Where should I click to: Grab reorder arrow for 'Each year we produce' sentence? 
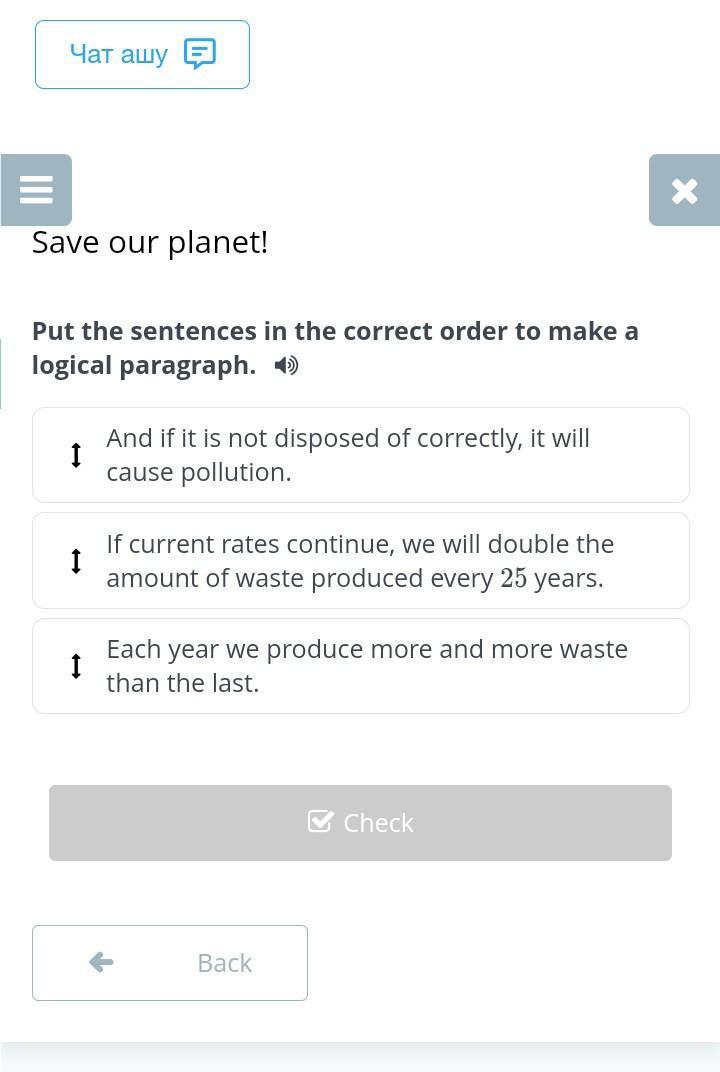(76, 666)
